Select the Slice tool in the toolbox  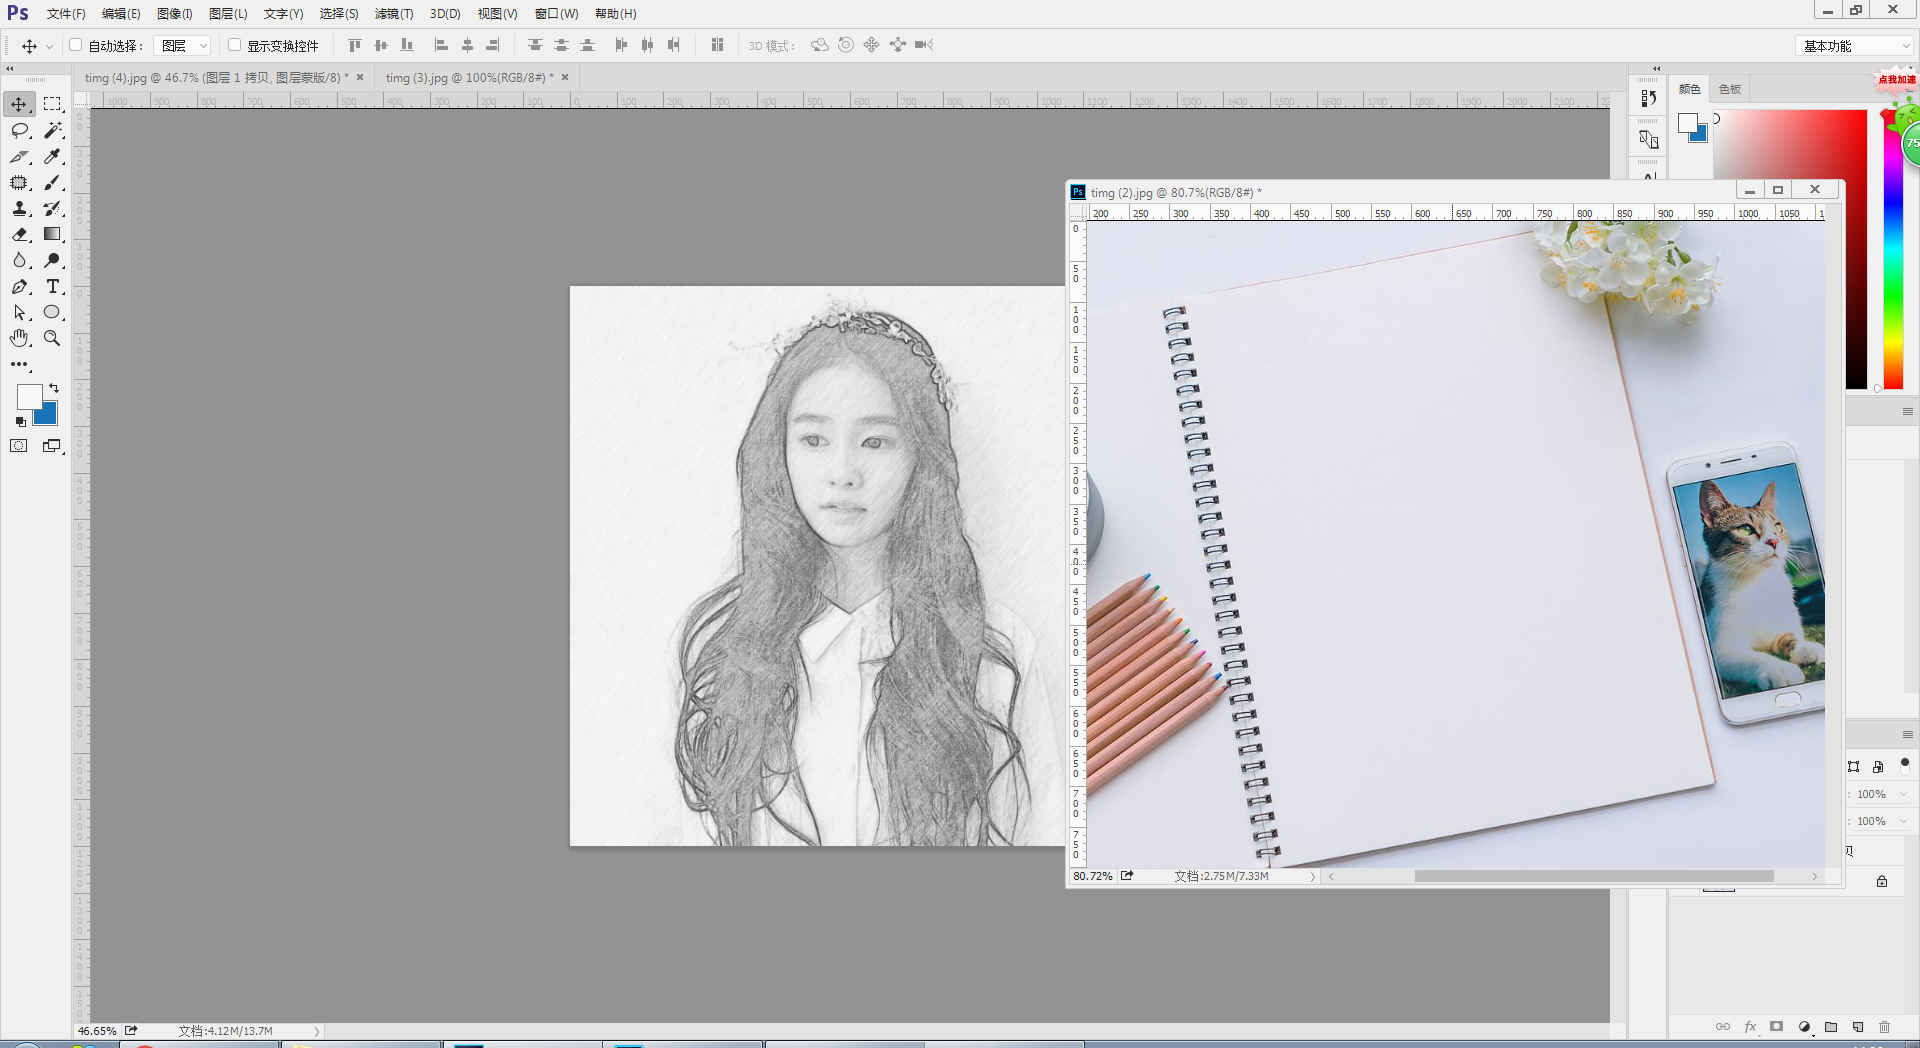(19, 156)
